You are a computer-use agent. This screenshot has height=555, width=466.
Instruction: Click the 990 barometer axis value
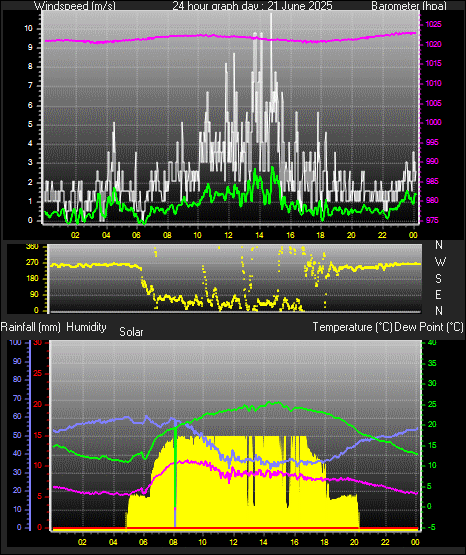point(432,161)
